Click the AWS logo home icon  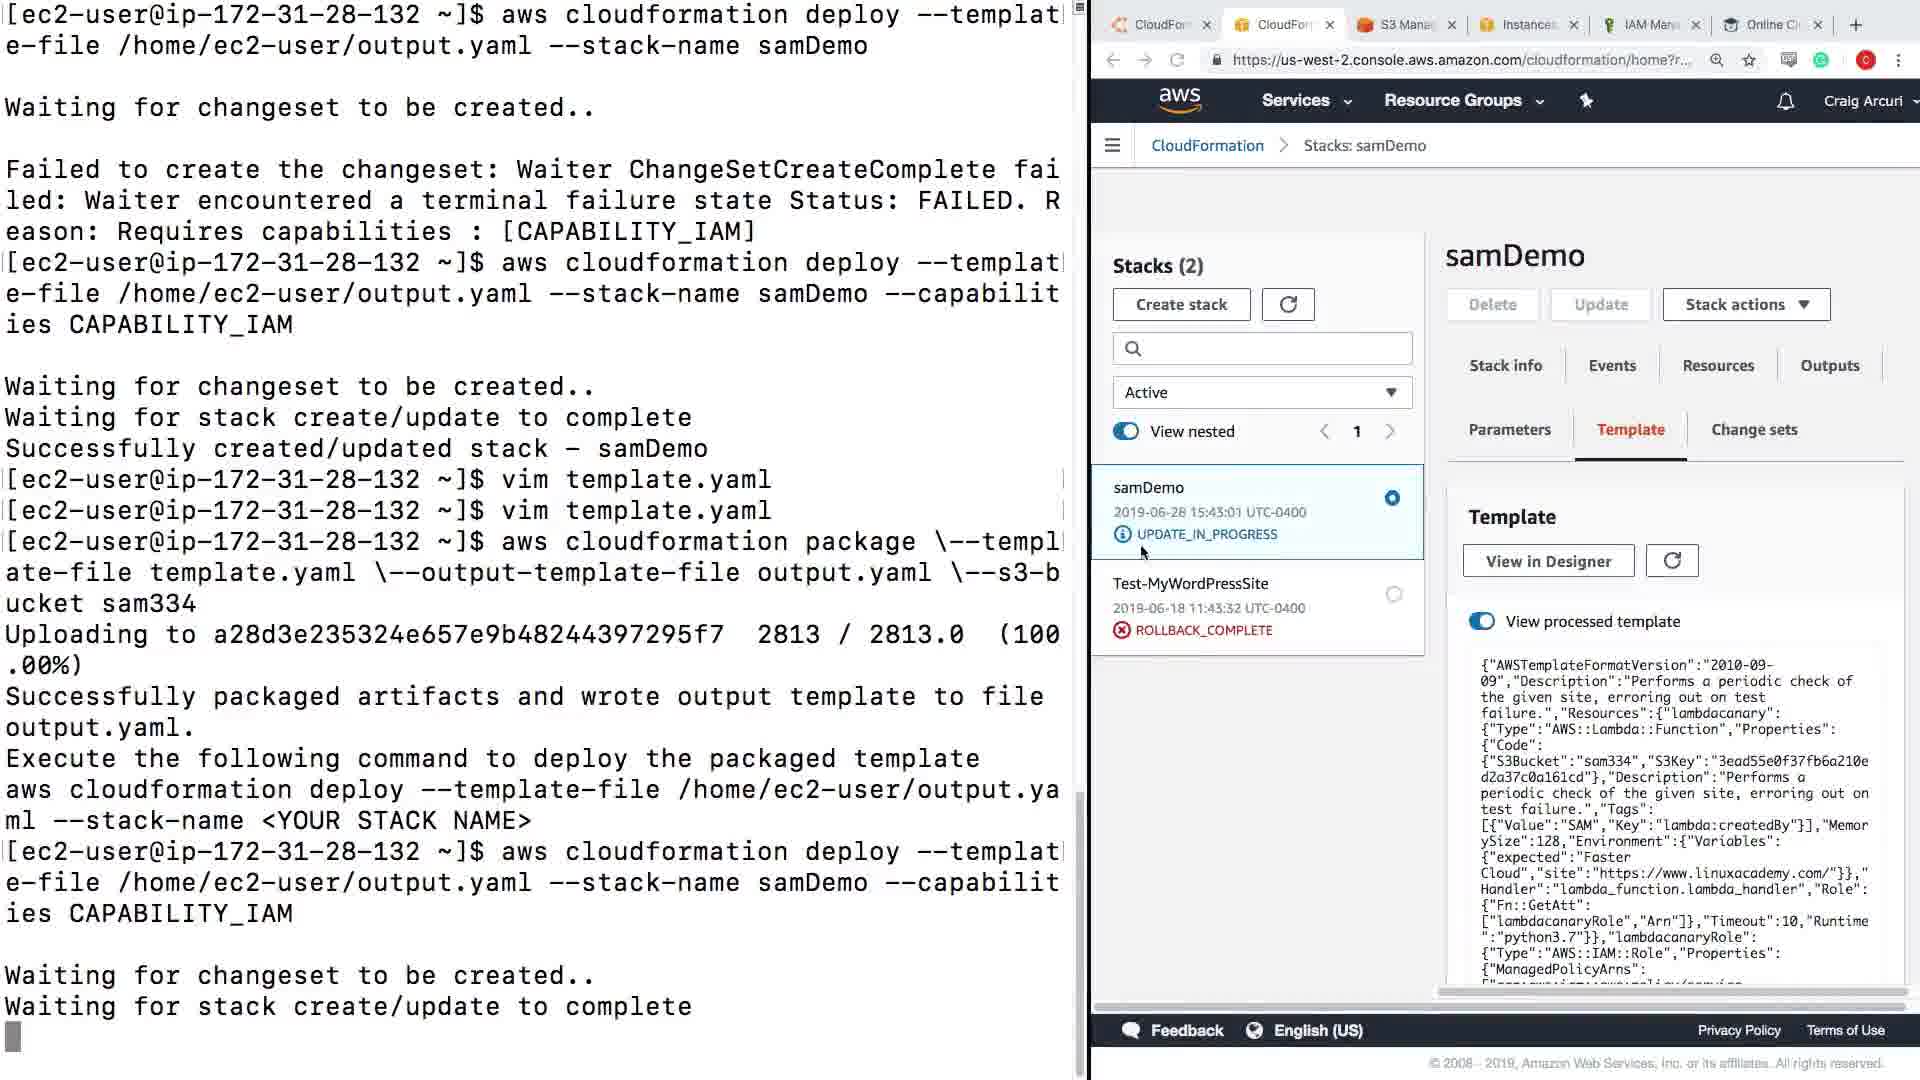(1179, 100)
